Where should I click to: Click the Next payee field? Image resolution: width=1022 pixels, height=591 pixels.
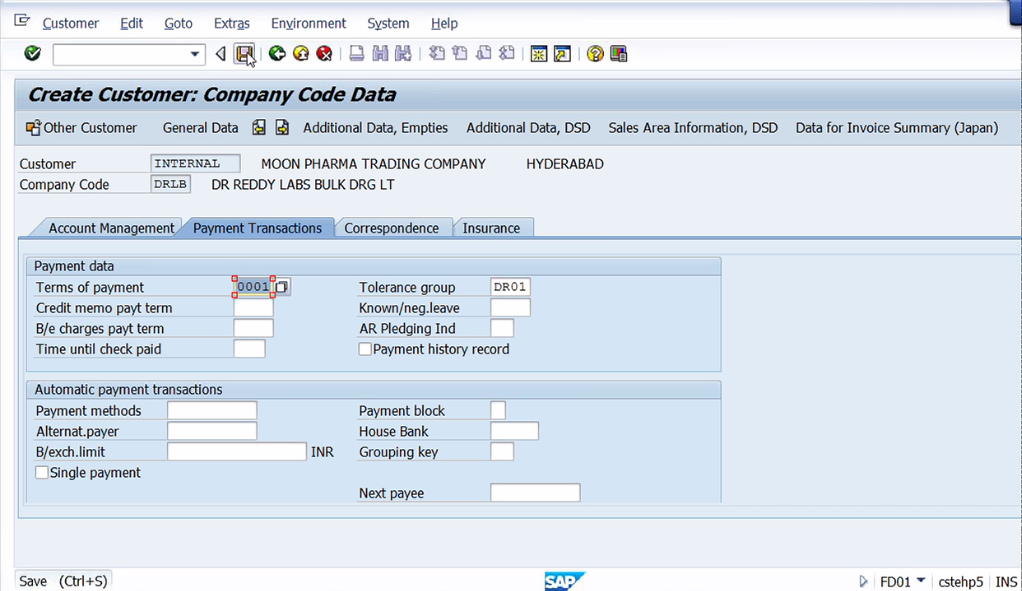[535, 493]
